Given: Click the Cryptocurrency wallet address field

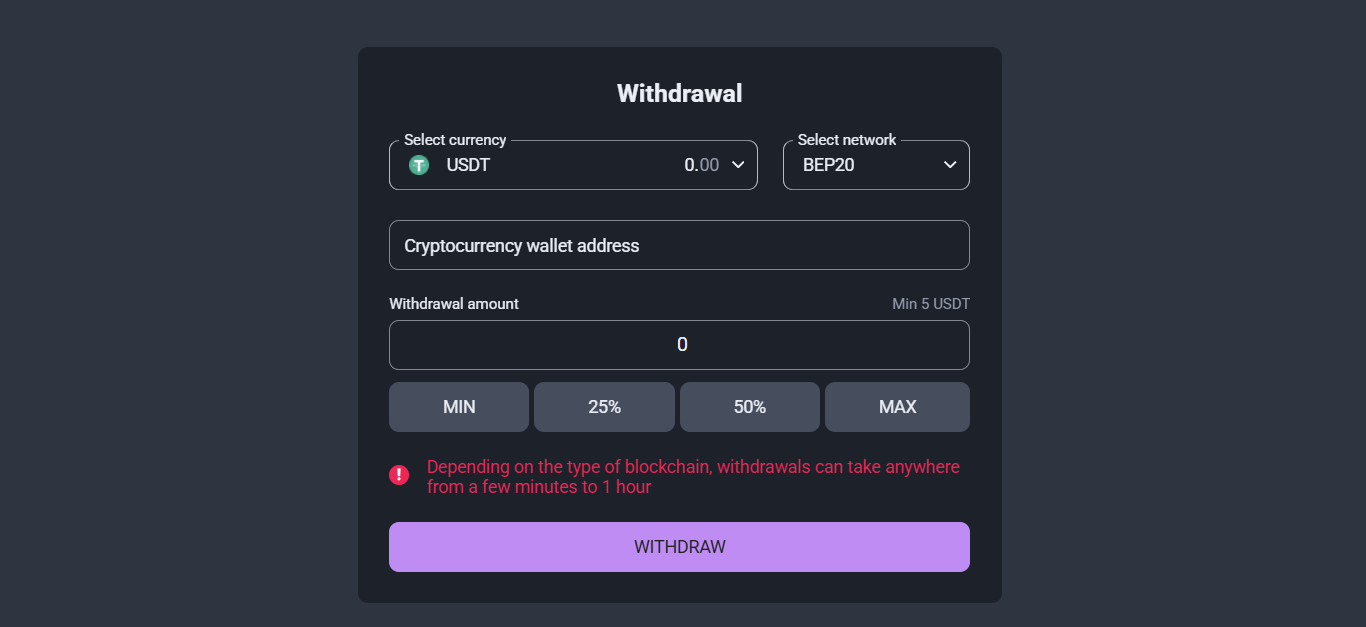Looking at the screenshot, I should point(679,244).
